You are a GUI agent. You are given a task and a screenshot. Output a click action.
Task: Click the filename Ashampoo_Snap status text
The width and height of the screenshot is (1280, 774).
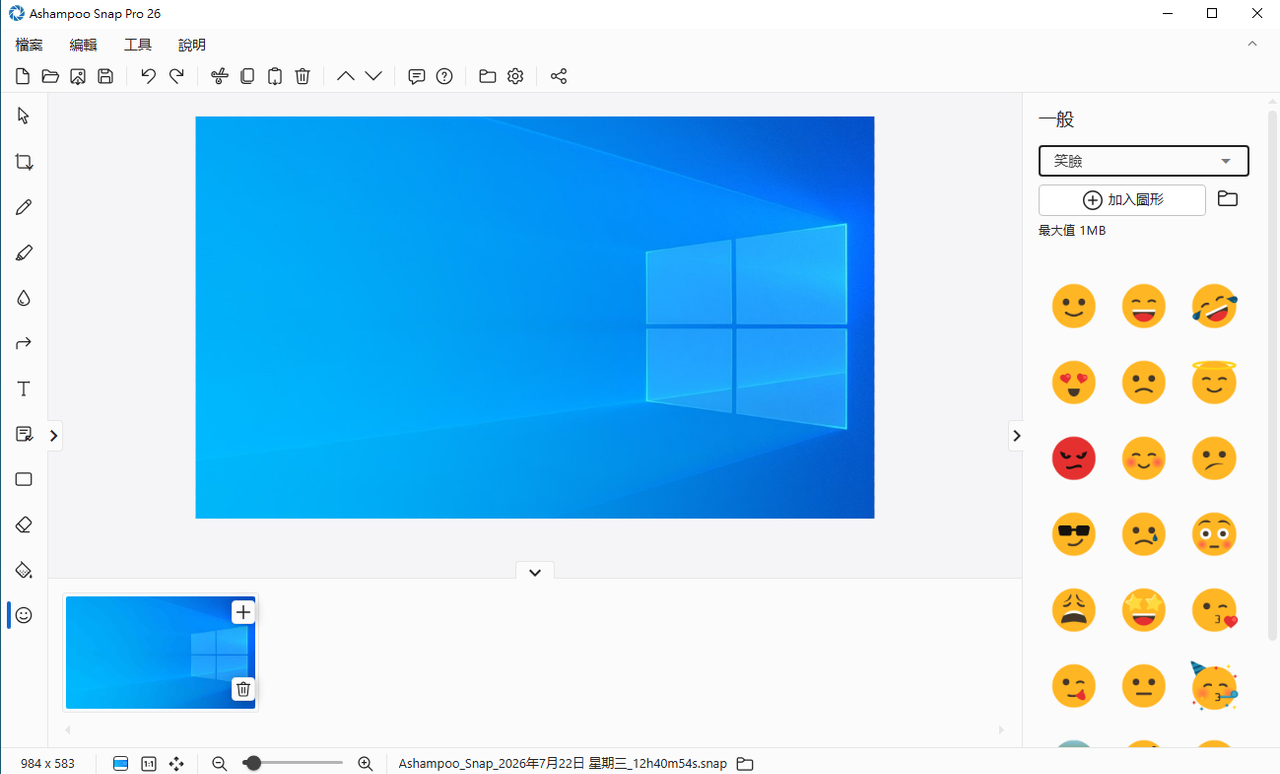pyautogui.click(x=563, y=763)
